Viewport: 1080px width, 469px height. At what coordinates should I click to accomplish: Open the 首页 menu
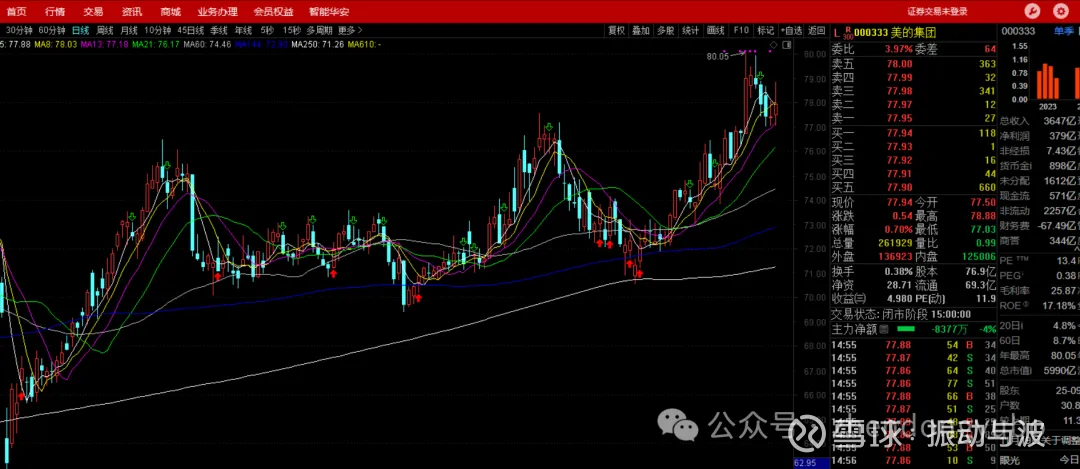coord(17,12)
